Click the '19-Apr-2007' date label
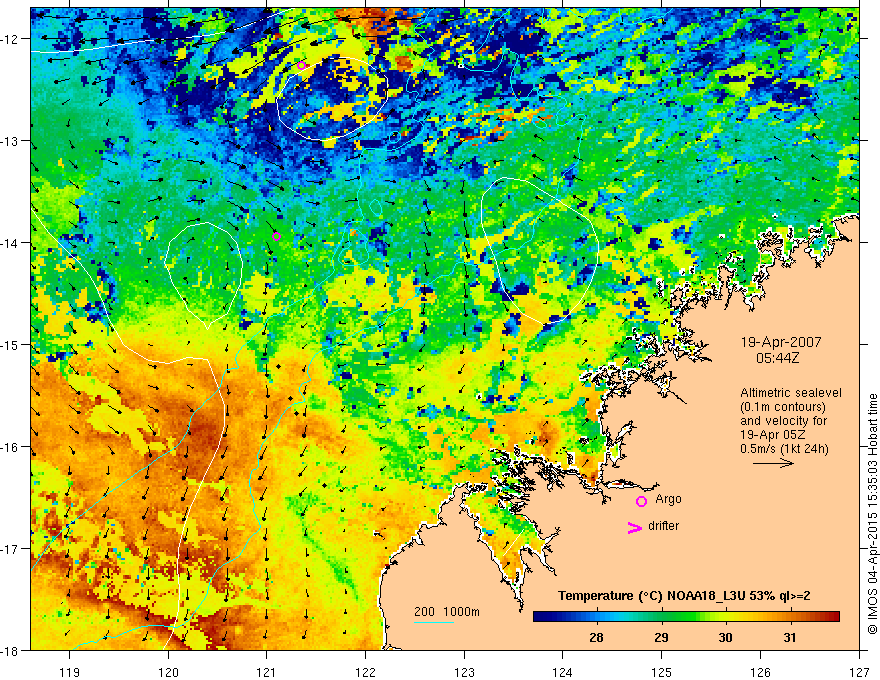The image size is (880, 680). [781, 342]
